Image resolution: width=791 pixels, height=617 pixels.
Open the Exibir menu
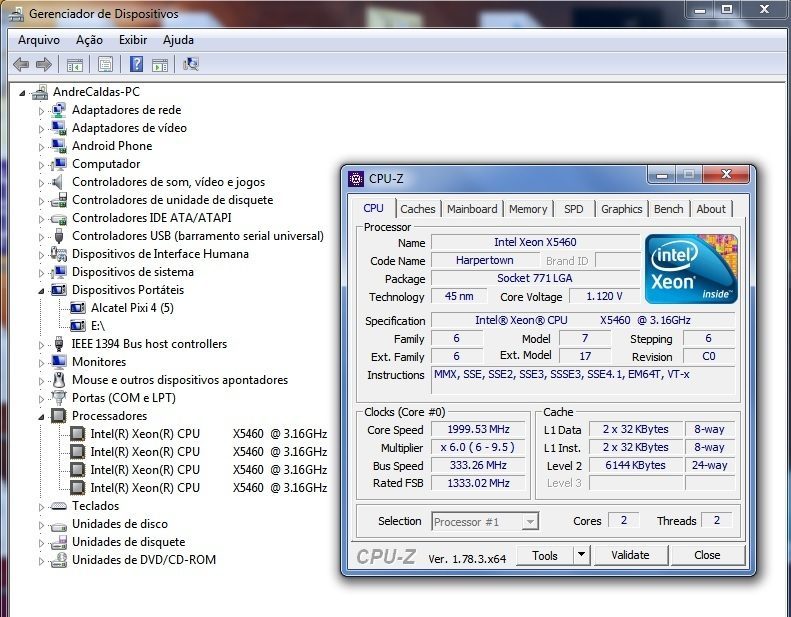point(133,40)
